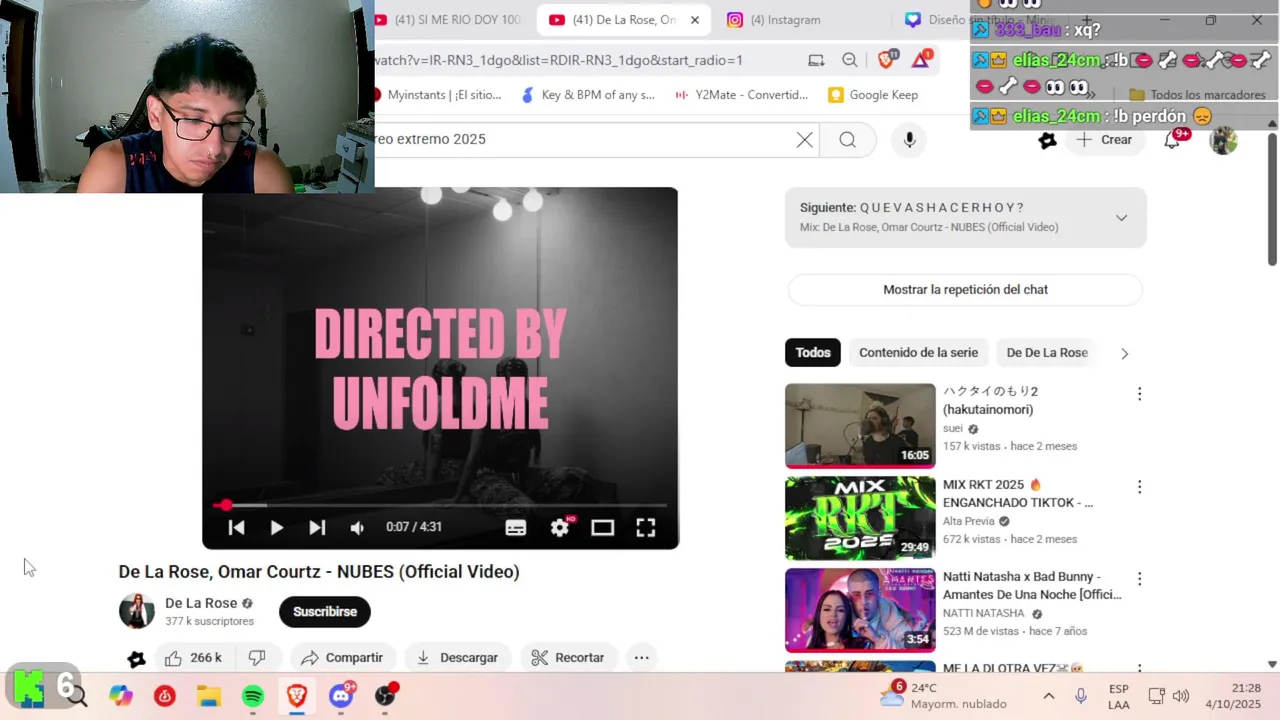Select the De De La Rose chip
Viewport: 1280px width, 720px height.
click(1047, 352)
